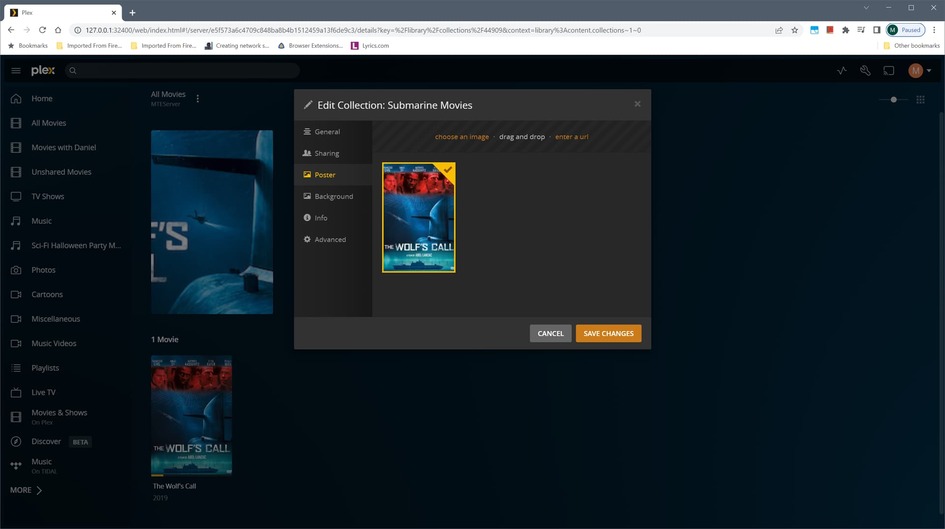Image resolution: width=945 pixels, height=529 pixels.
Task: Click the CANCEL button
Action: point(550,333)
